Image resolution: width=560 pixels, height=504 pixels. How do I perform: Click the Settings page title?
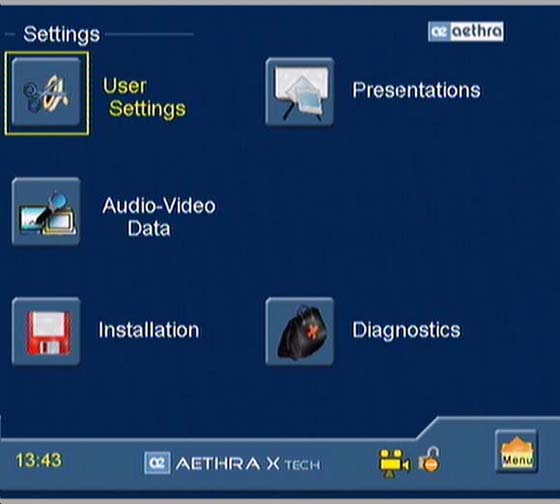[61, 35]
